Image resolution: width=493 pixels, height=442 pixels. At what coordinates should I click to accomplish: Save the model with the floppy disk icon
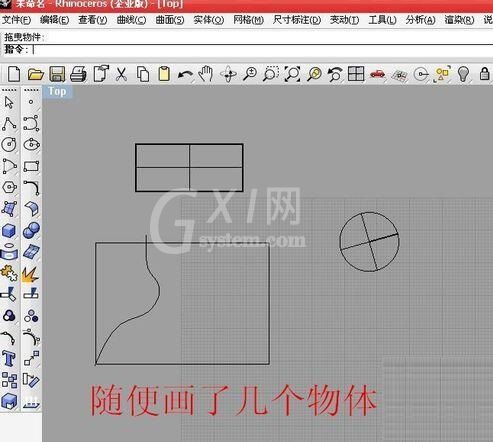pyautogui.click(x=57, y=74)
